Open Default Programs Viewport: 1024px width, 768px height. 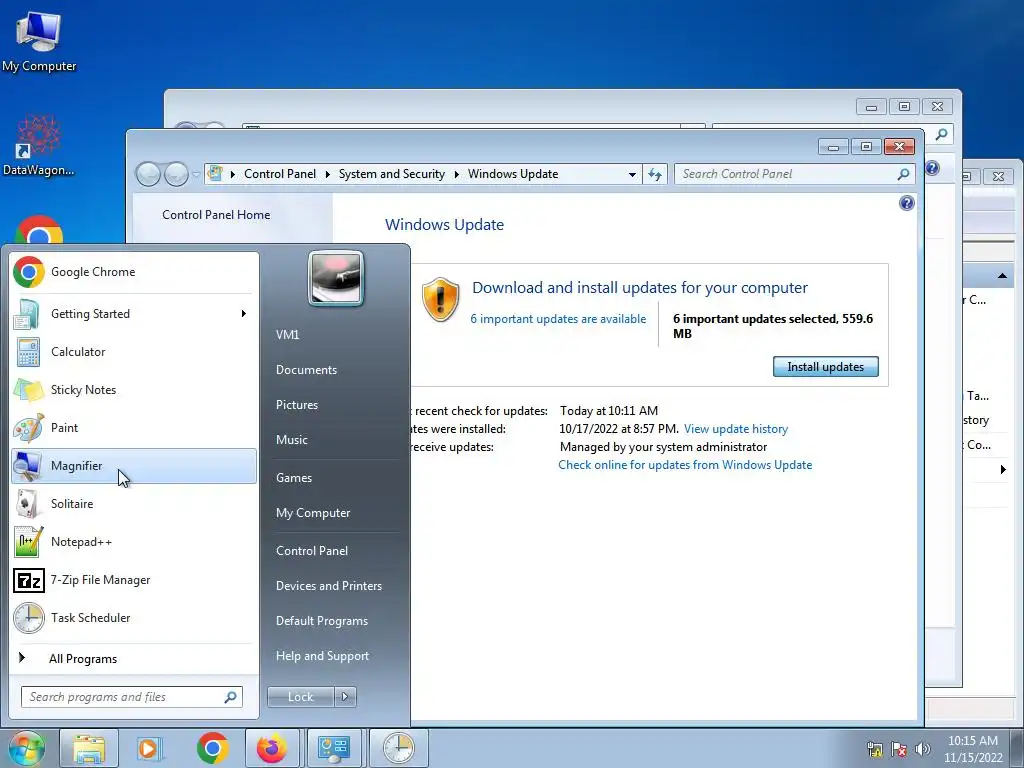(322, 621)
